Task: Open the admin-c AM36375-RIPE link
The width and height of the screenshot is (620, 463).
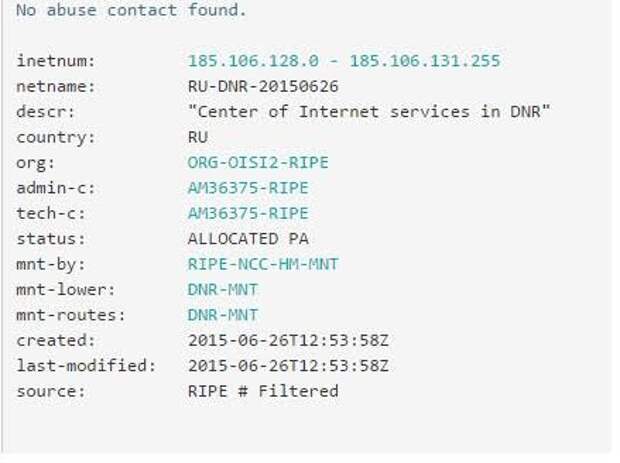Action: coord(248,188)
